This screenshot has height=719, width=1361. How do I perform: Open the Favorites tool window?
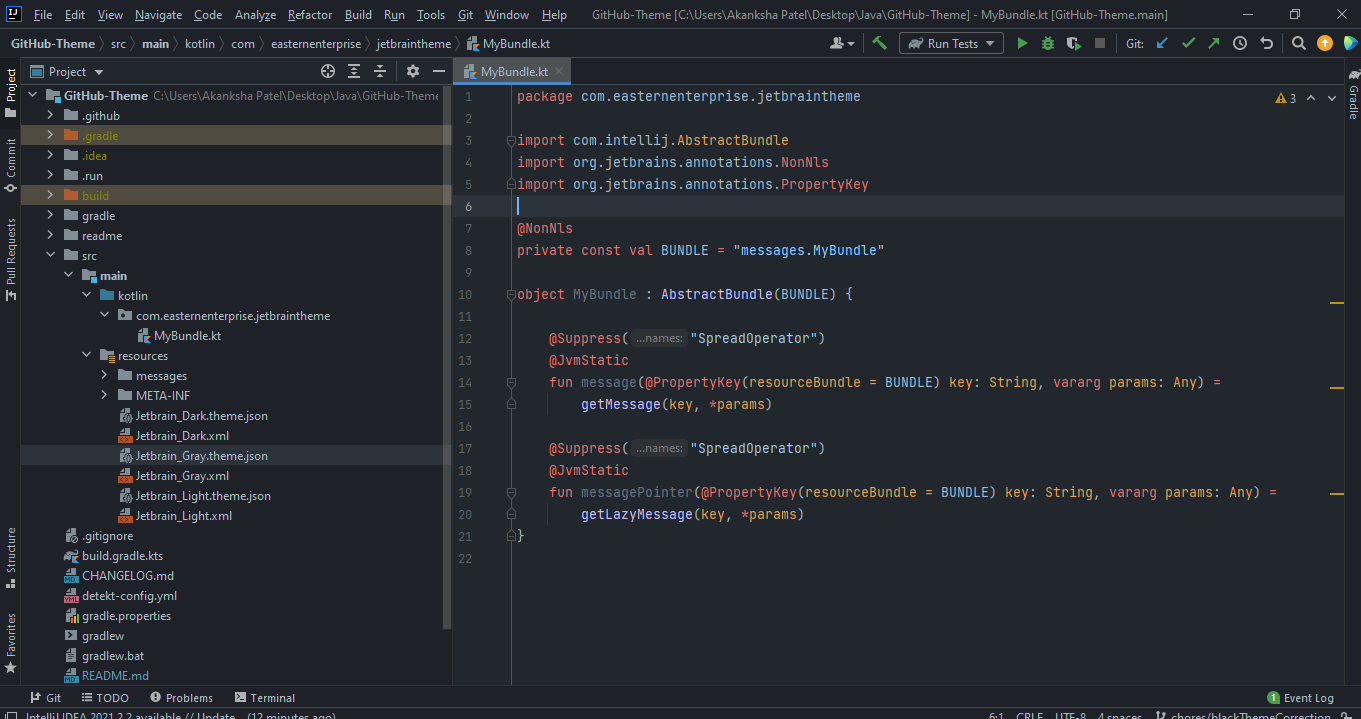(10, 642)
